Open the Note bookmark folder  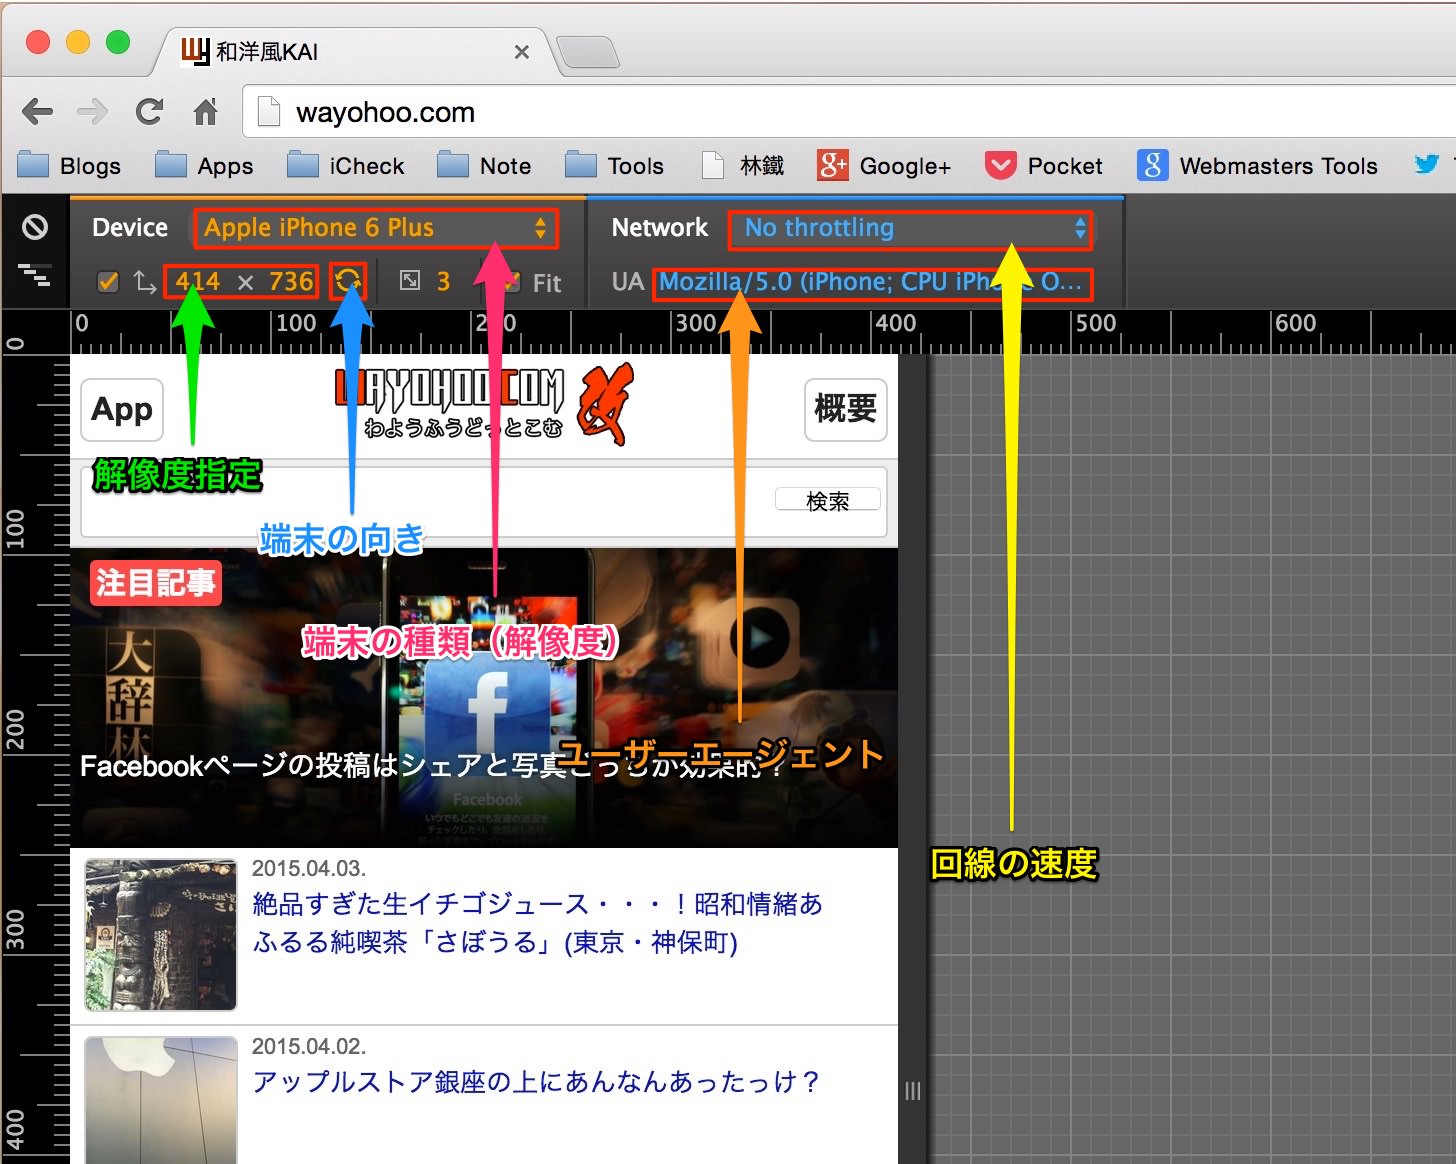pos(484,165)
